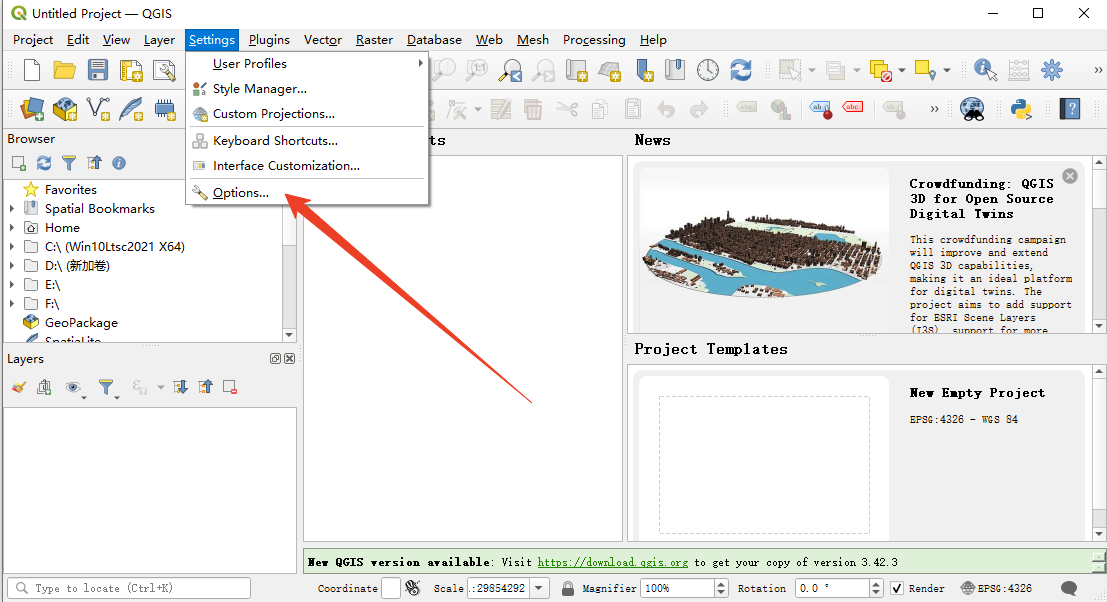Expand the Spatial Bookmarks tree node
Screen dimensions: 1107x602
12,209
